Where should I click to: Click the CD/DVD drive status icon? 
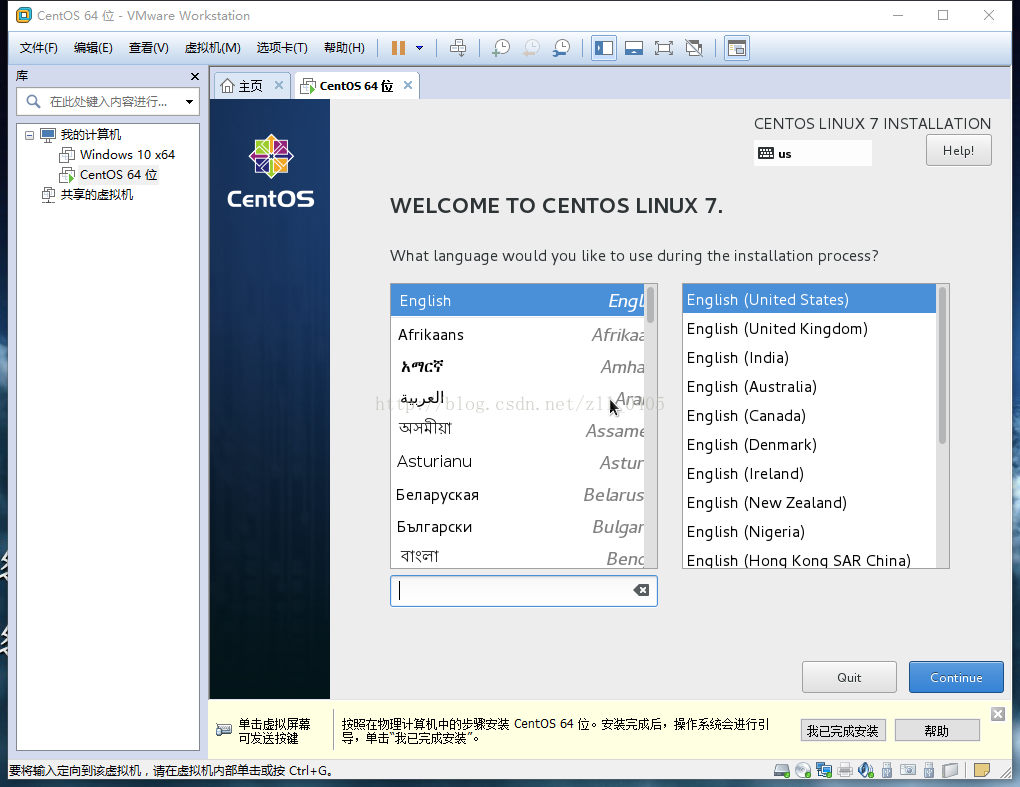pyautogui.click(x=803, y=771)
